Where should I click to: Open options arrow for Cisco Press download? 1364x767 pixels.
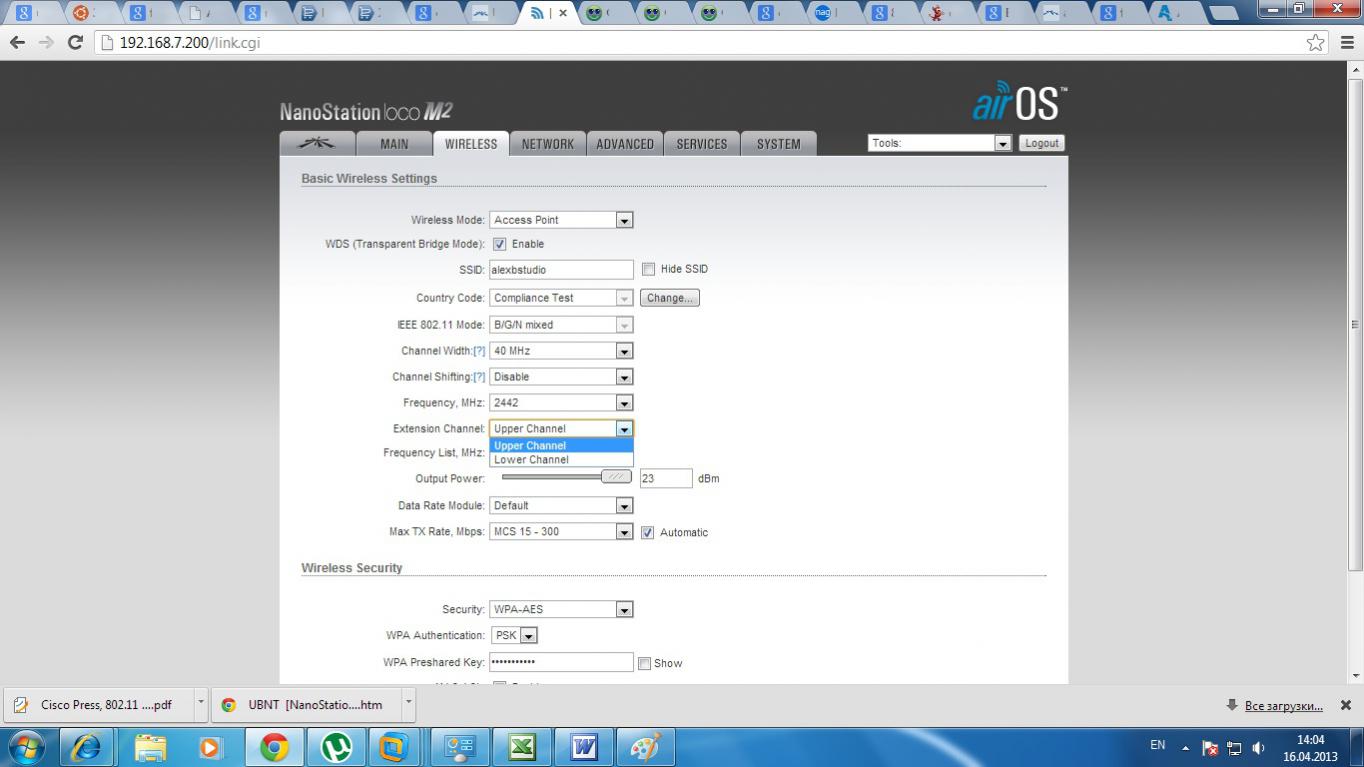coord(200,703)
